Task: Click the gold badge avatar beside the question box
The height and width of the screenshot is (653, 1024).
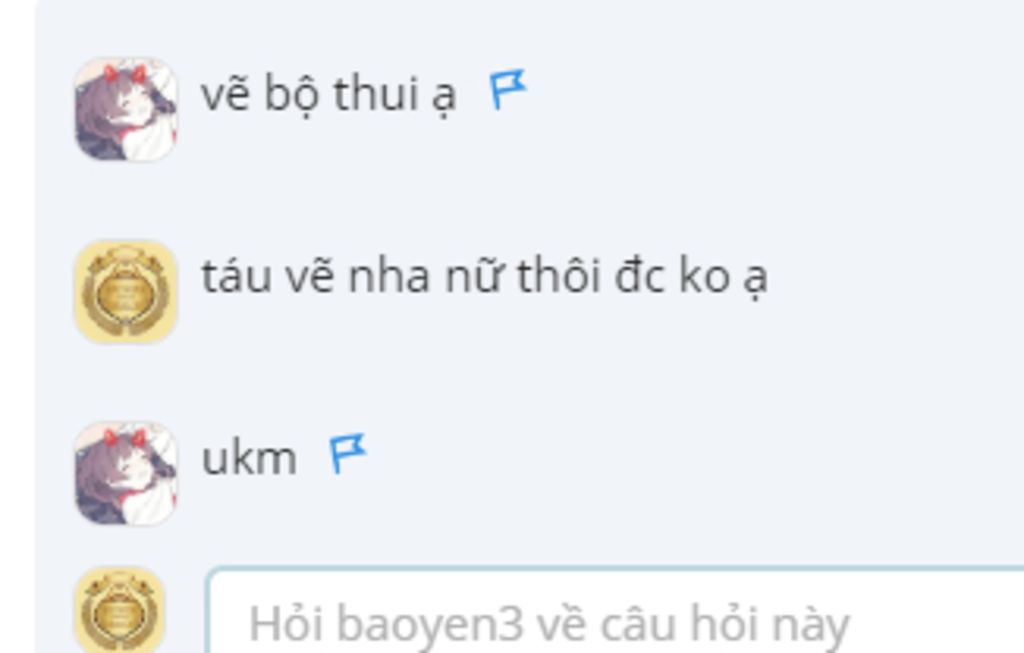Action: pos(120,611)
